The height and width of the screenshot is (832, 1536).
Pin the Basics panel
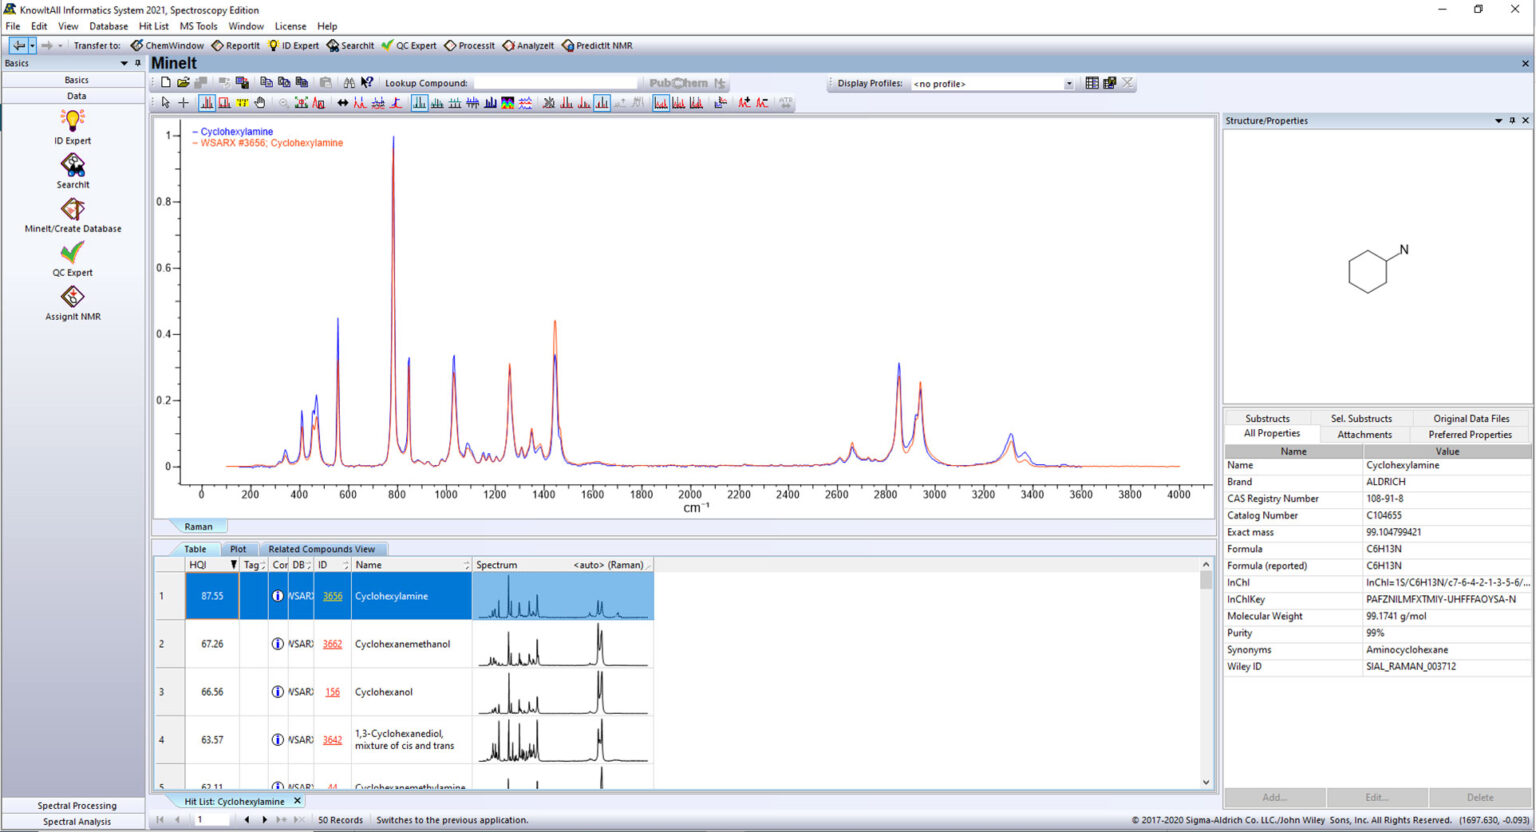tap(138, 62)
